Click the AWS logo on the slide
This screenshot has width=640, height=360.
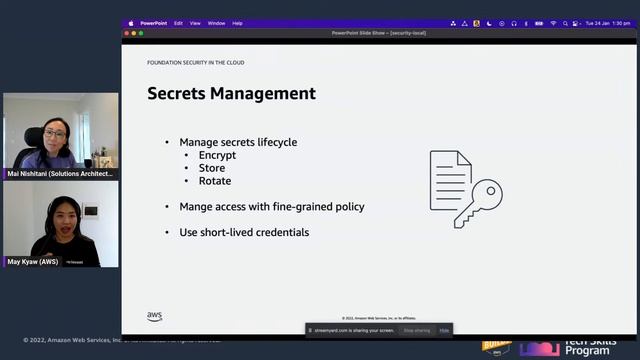(155, 316)
